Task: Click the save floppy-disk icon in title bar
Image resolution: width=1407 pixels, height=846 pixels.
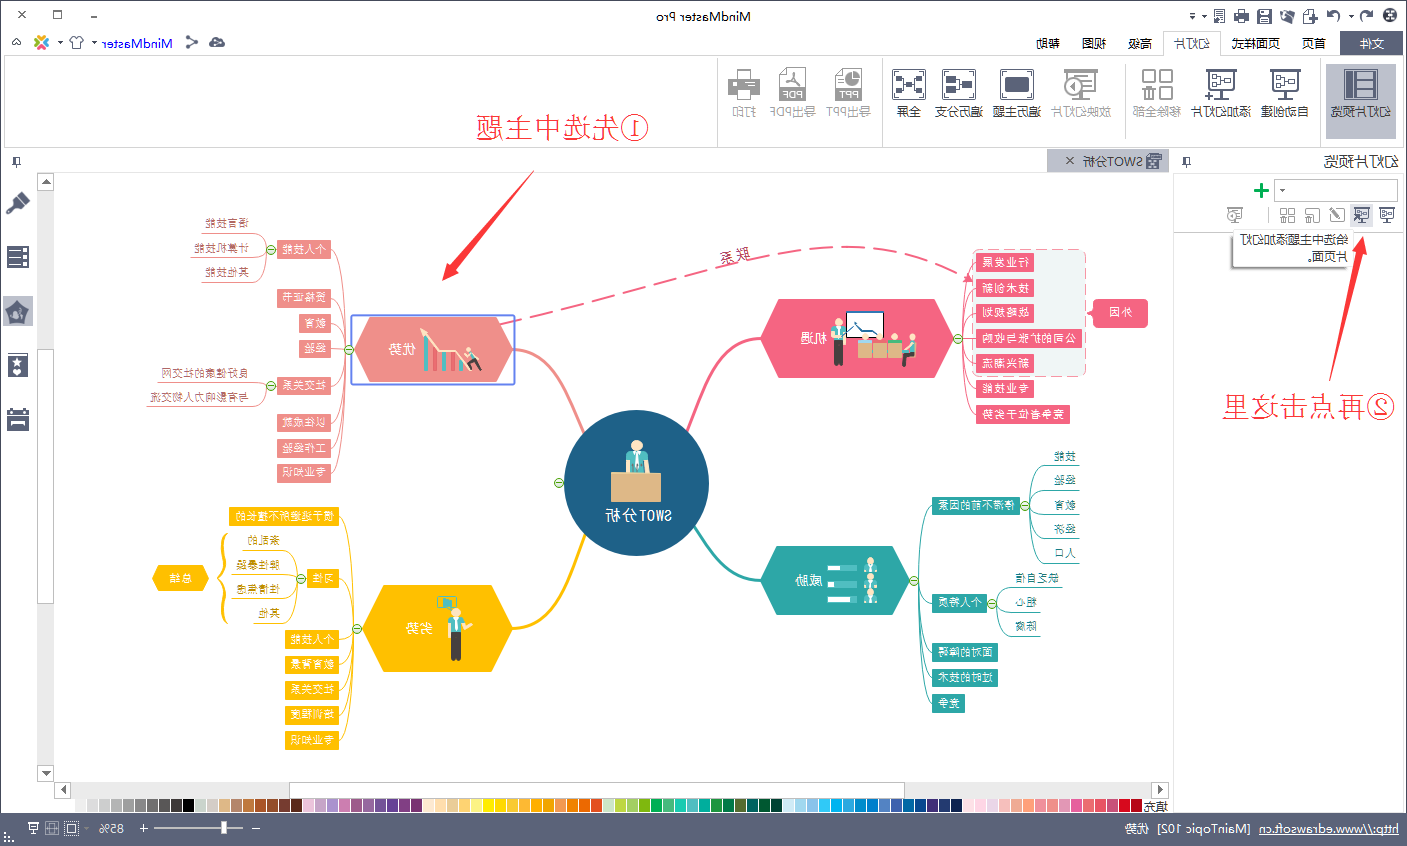Action: [1264, 16]
